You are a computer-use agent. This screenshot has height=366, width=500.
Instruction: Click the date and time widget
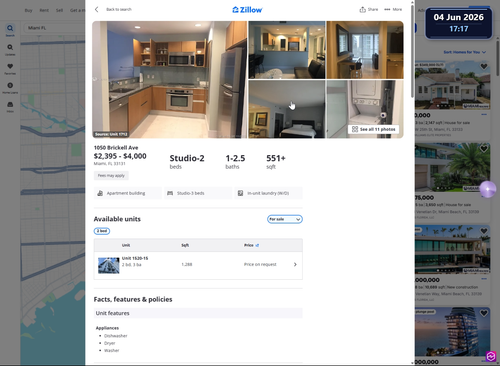458,23
